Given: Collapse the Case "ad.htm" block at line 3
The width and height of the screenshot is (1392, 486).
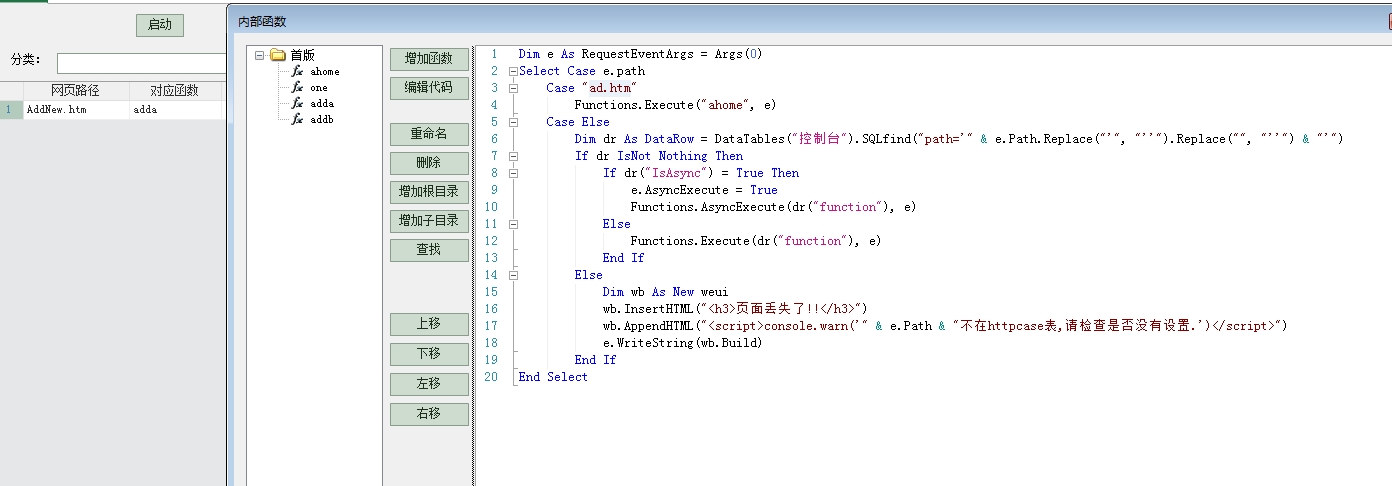Looking at the screenshot, I should [513, 88].
